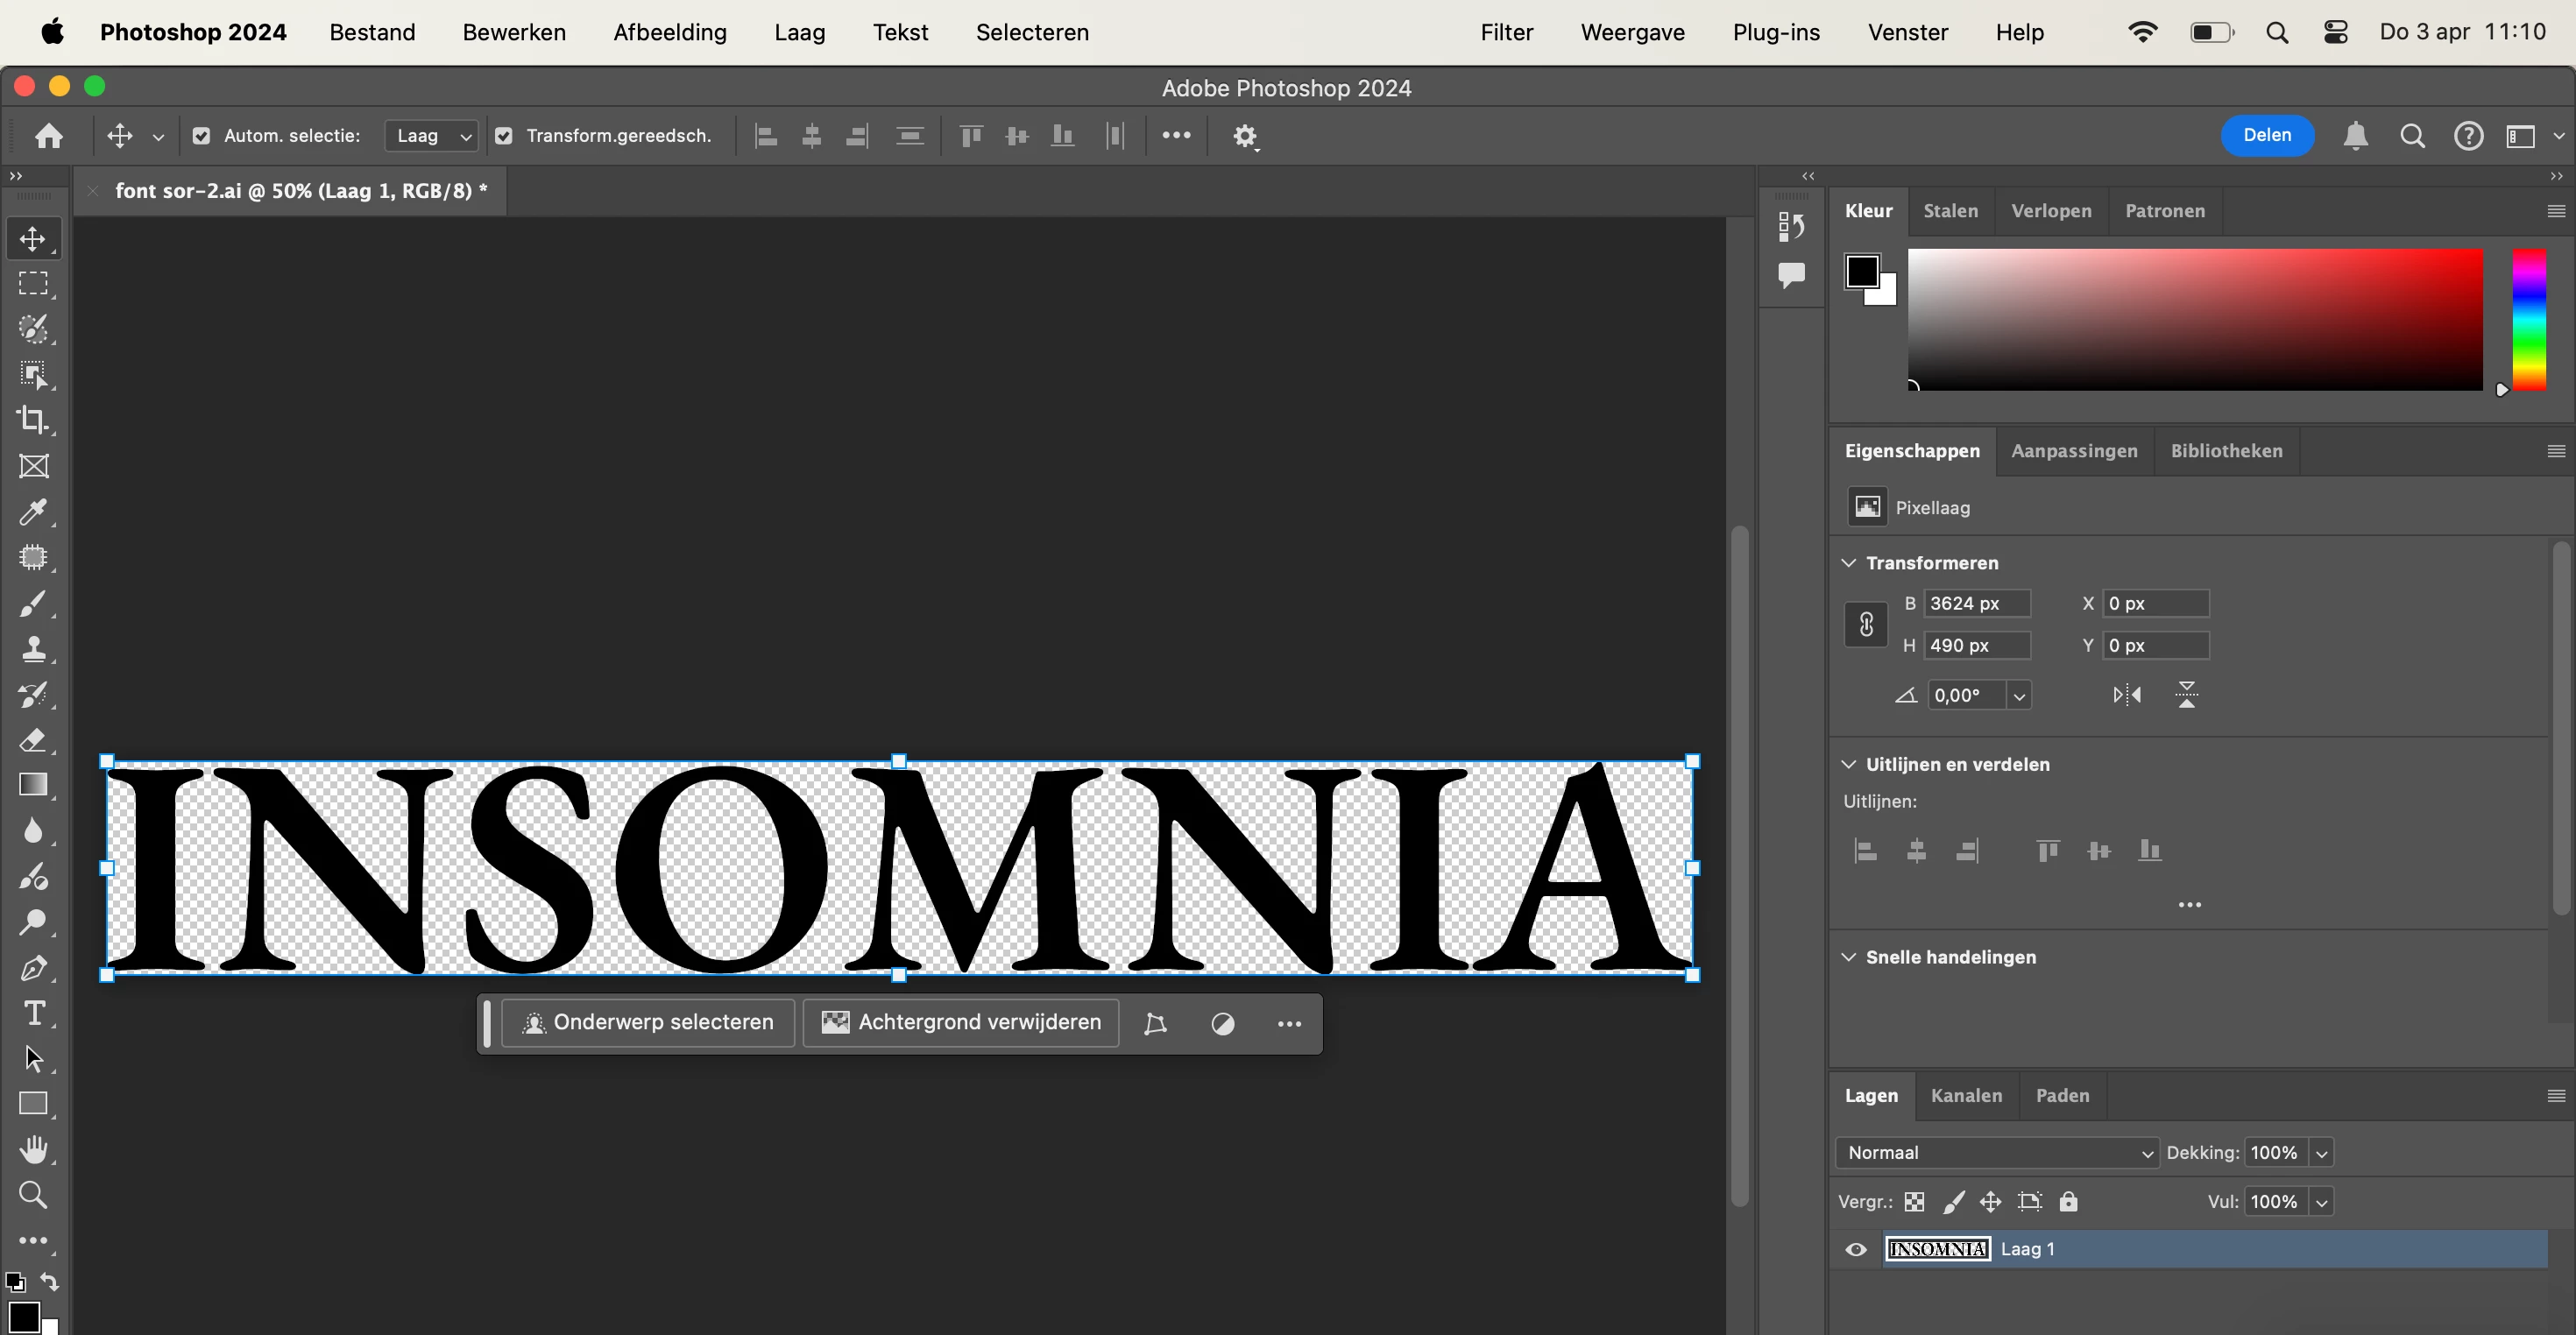Select the Horizontal Type tool
The width and height of the screenshot is (2576, 1335).
(x=33, y=1013)
